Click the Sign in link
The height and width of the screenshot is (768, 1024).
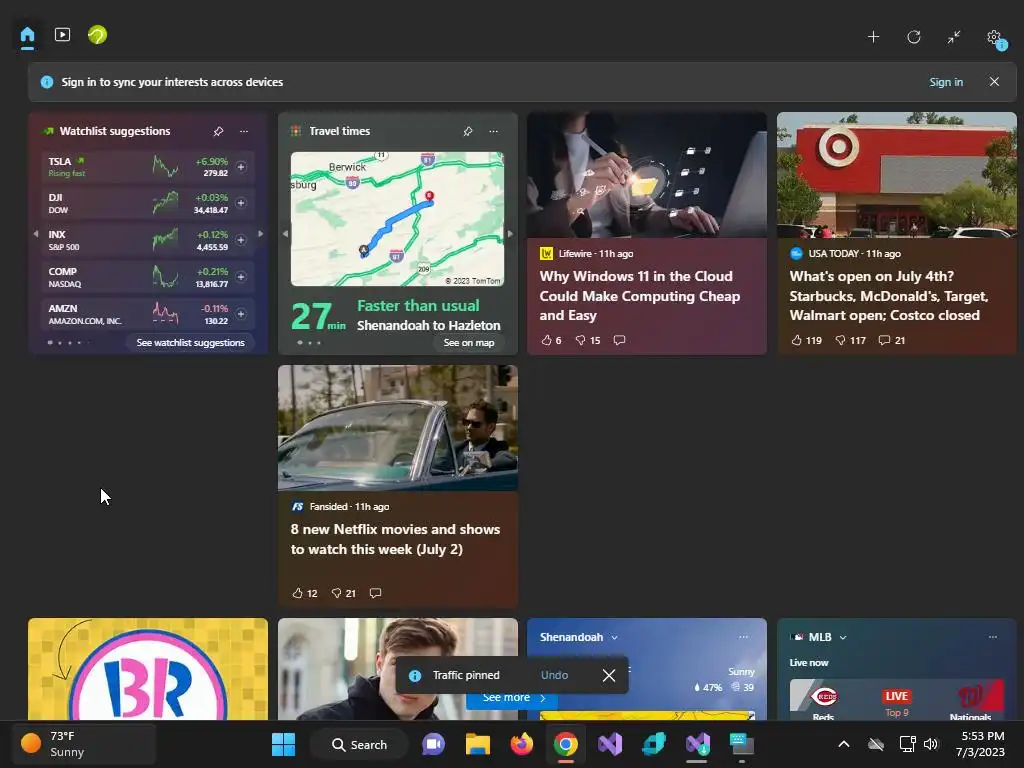click(946, 82)
